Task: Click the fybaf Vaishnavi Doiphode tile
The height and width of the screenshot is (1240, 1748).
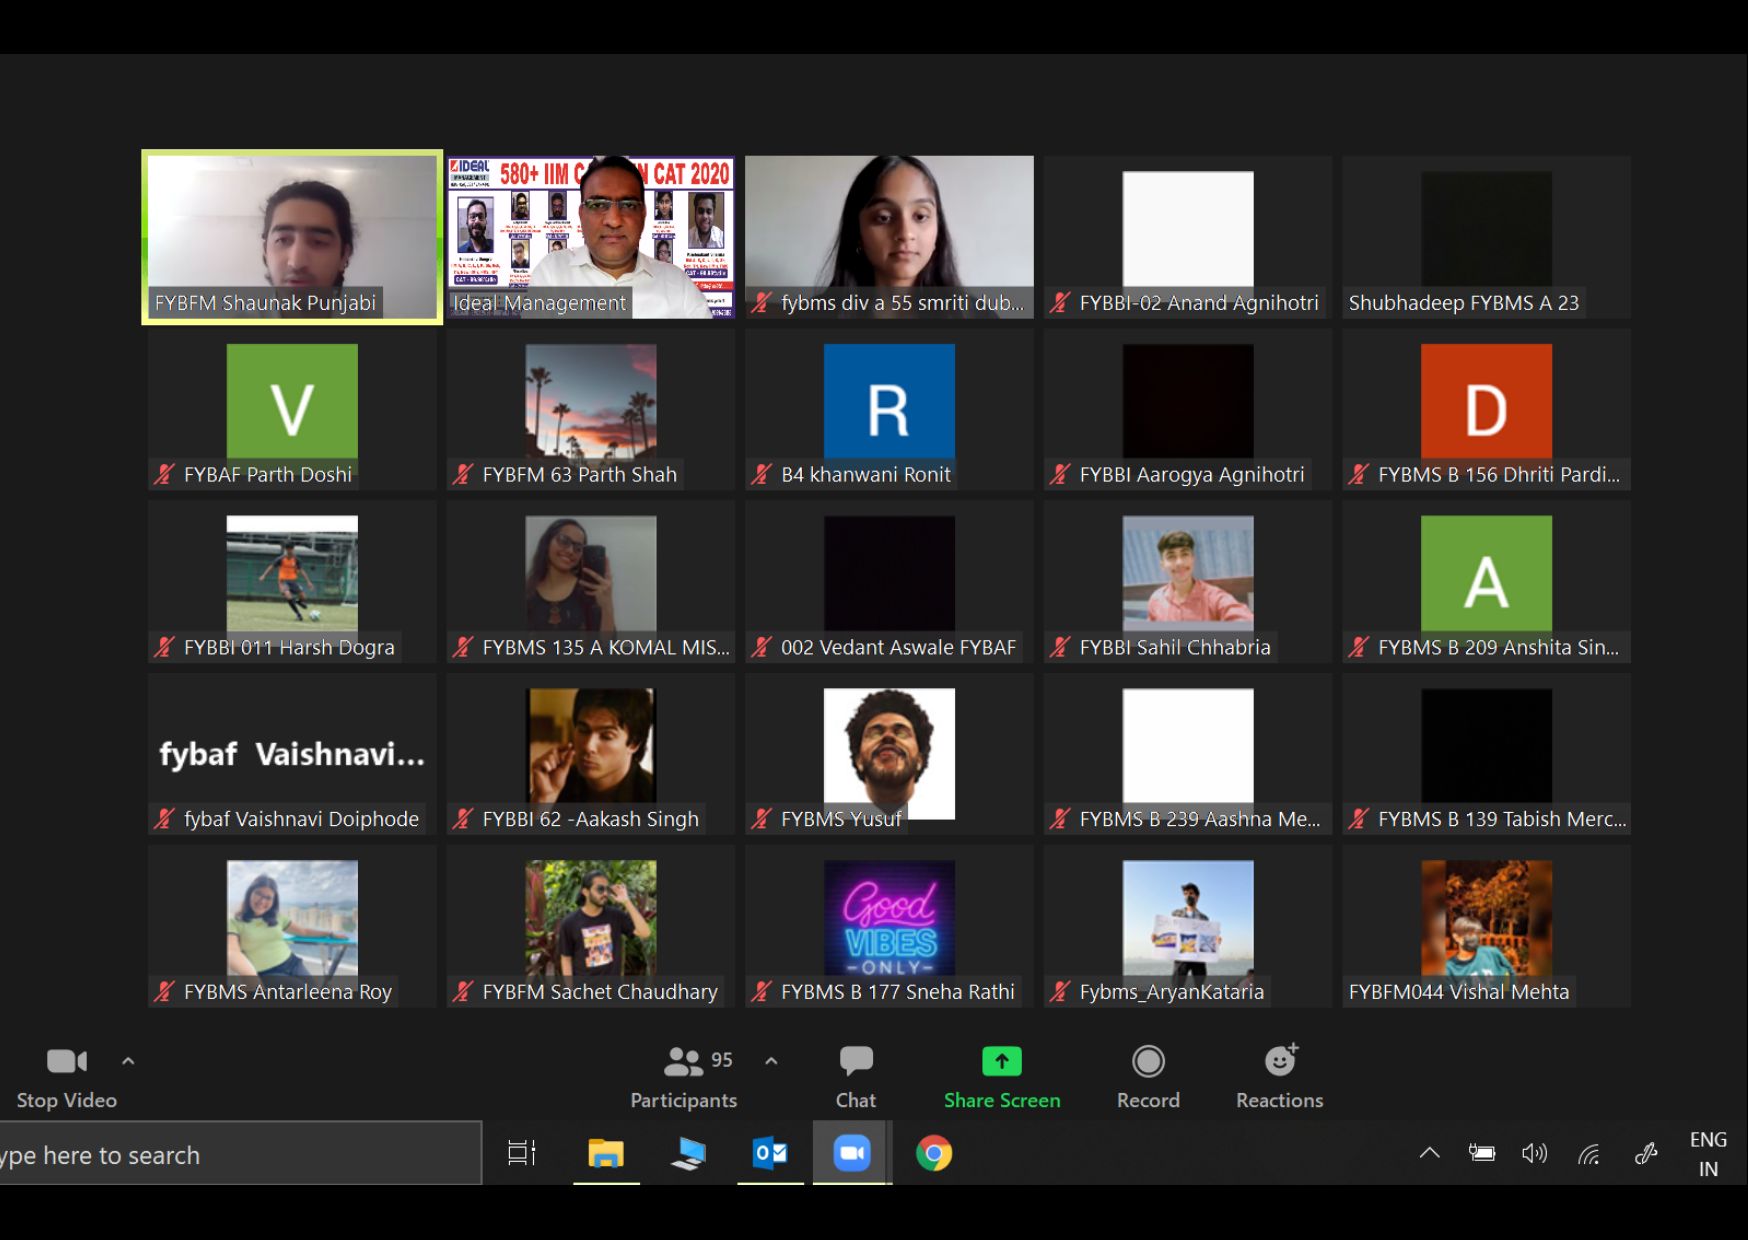Action: pyautogui.click(x=292, y=754)
